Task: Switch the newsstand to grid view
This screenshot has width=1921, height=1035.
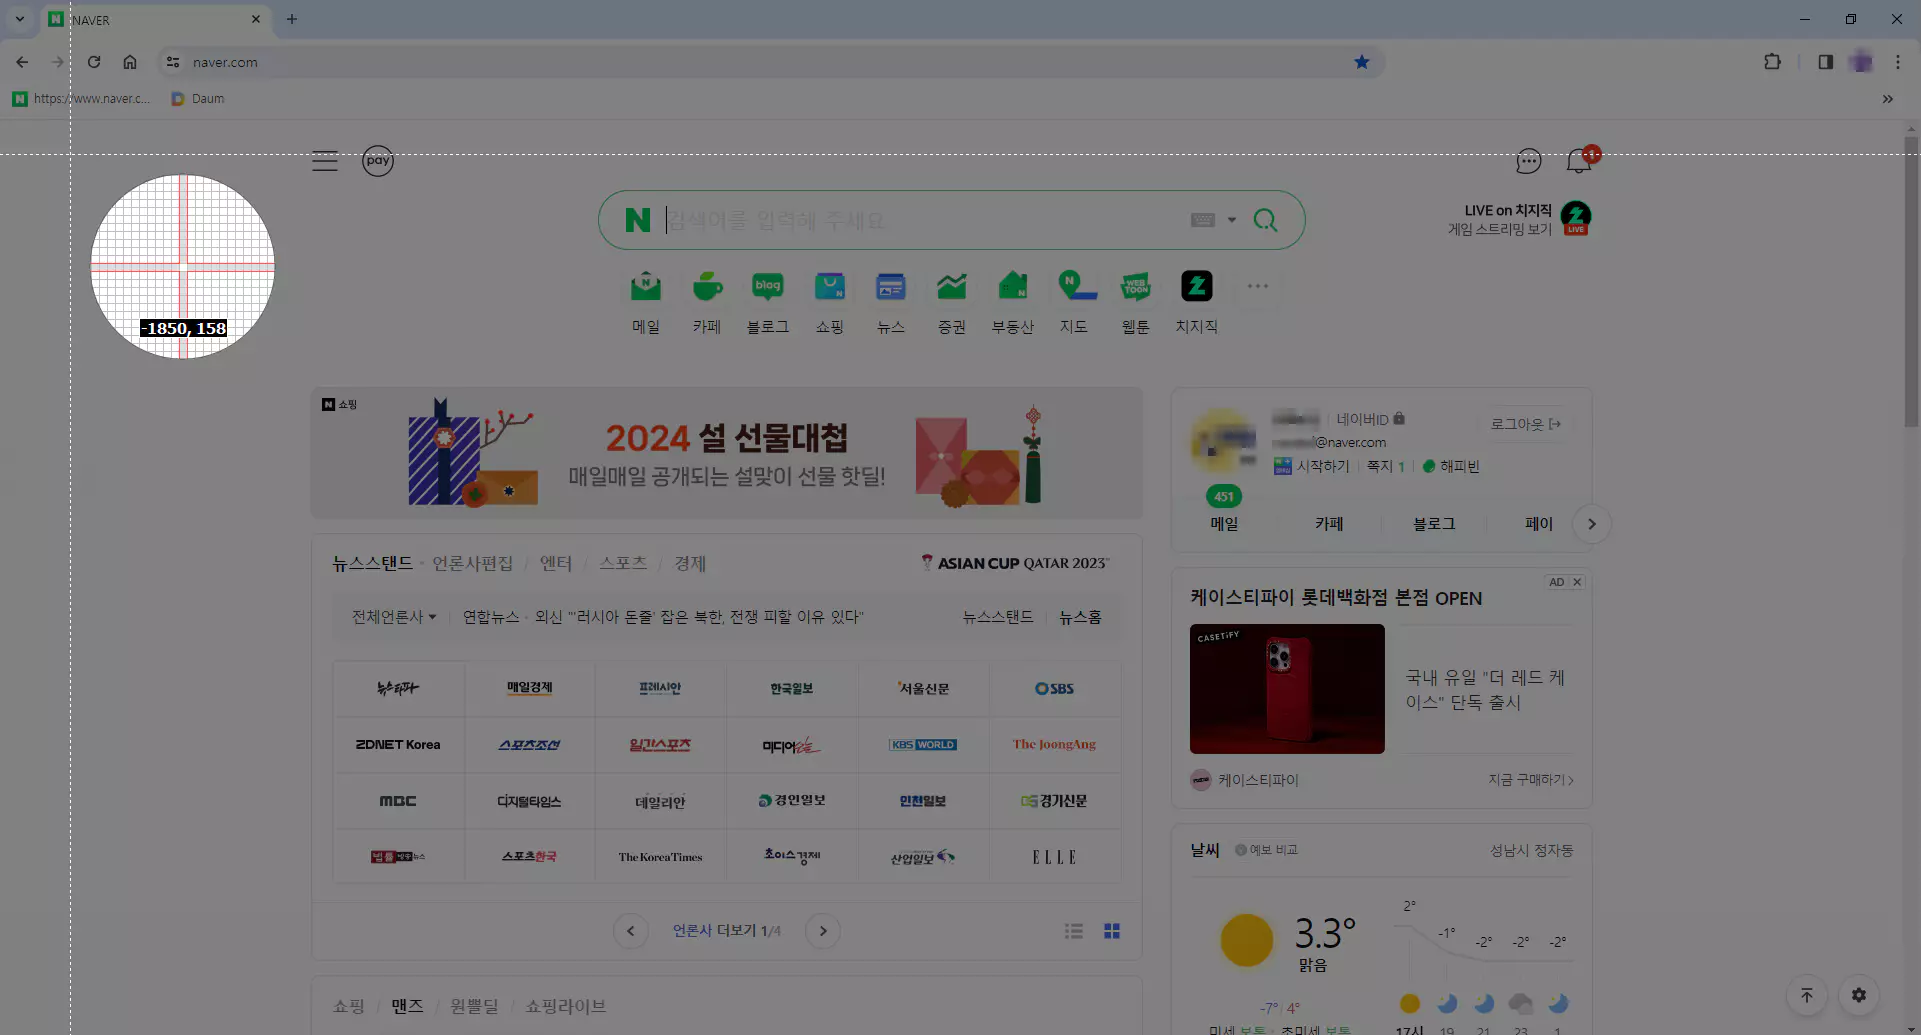Action: point(1112,931)
